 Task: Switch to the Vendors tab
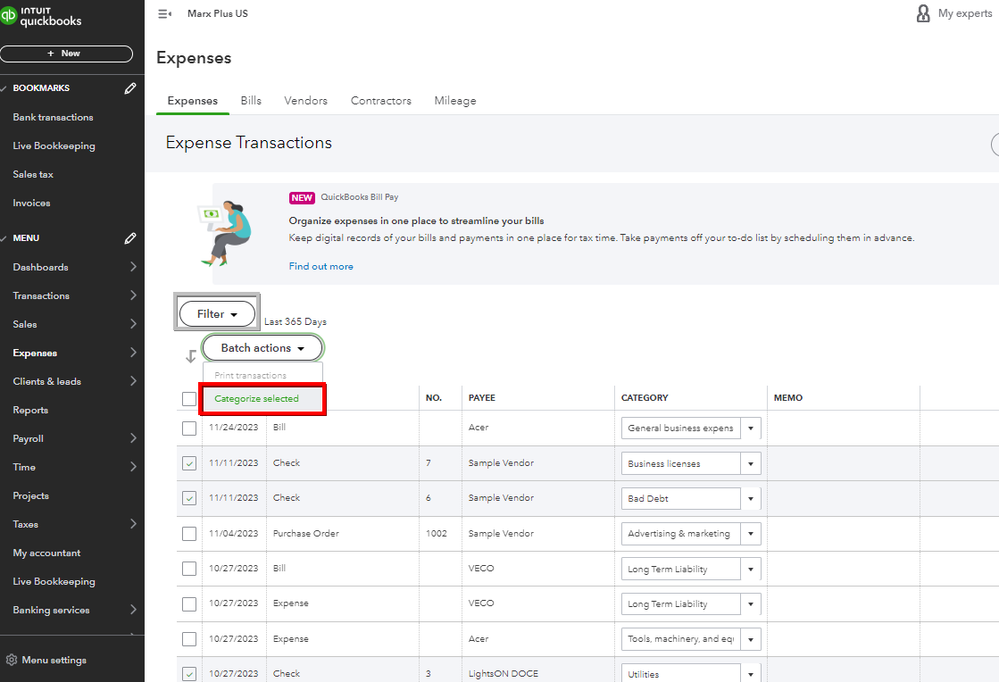tap(306, 101)
